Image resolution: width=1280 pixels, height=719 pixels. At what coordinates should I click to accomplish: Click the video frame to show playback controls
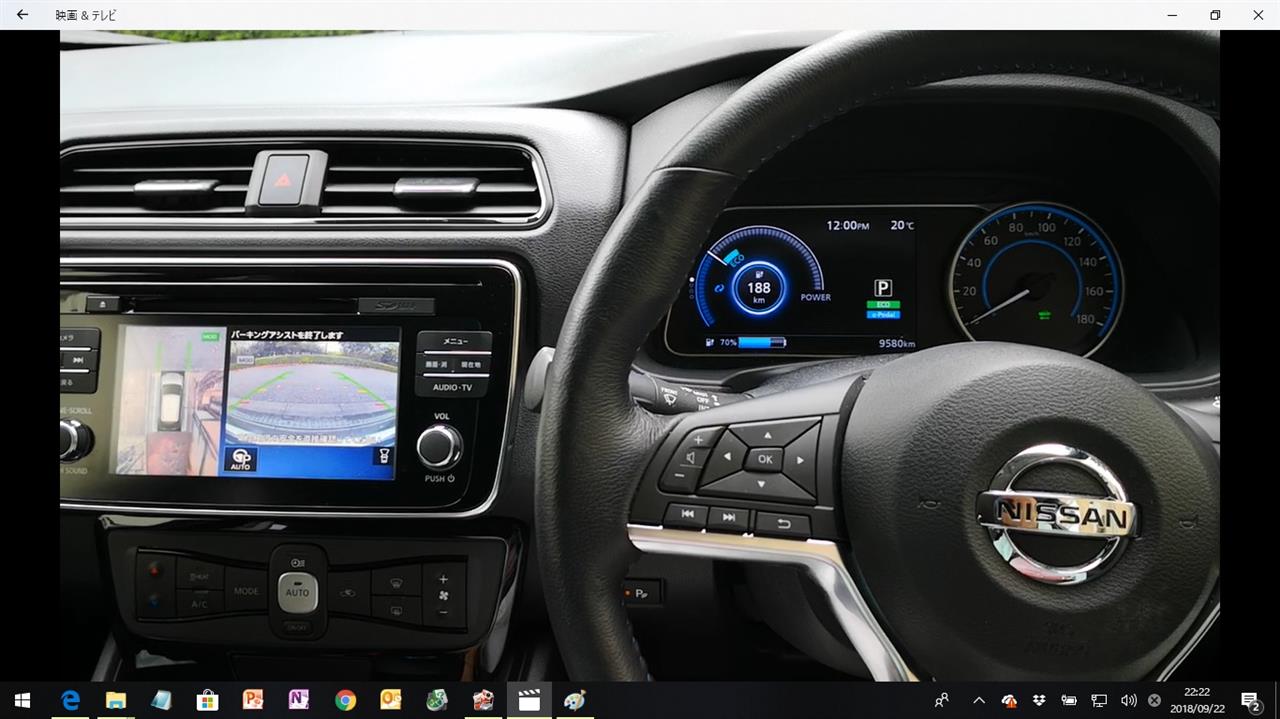pos(640,355)
